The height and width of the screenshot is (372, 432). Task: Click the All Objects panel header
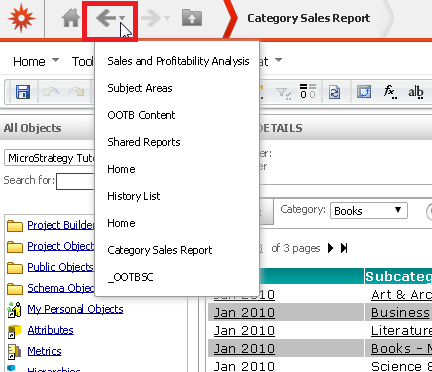[x=32, y=128]
